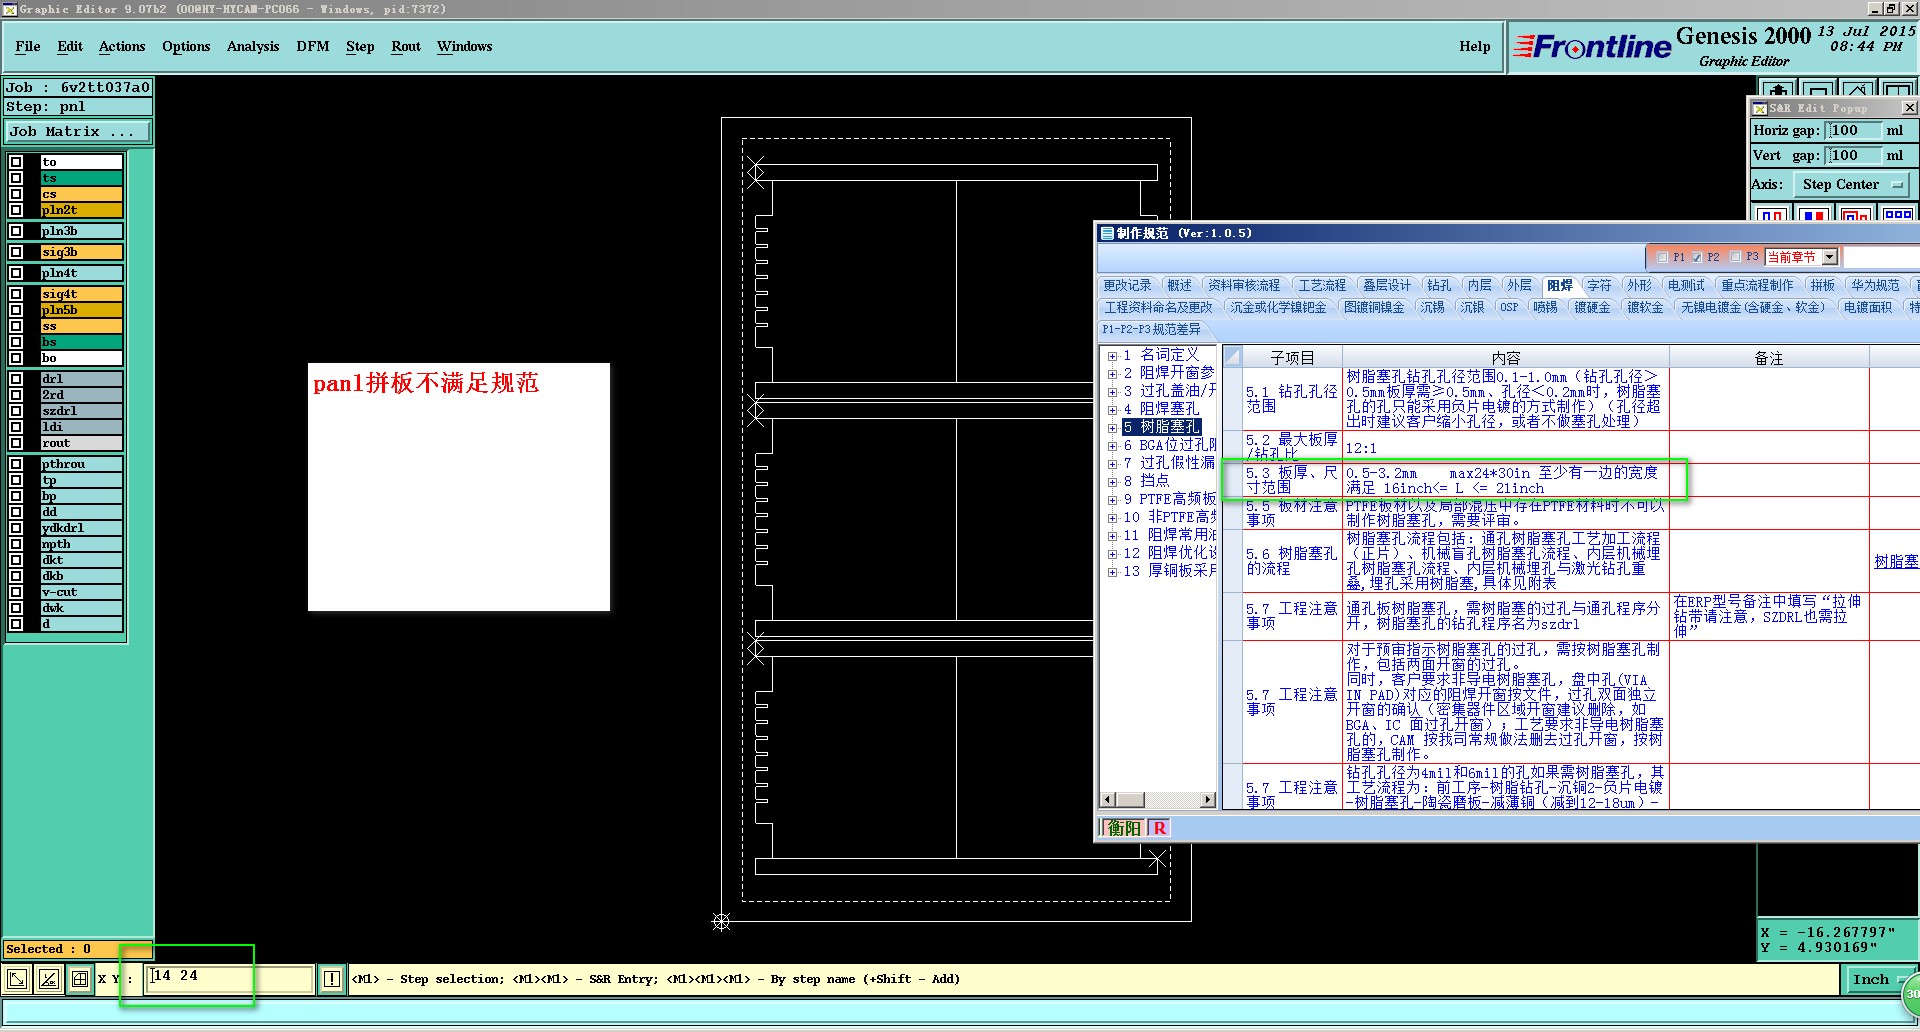Open the 当前章节 dropdown
Viewport: 1920px width, 1032px height.
[1829, 257]
